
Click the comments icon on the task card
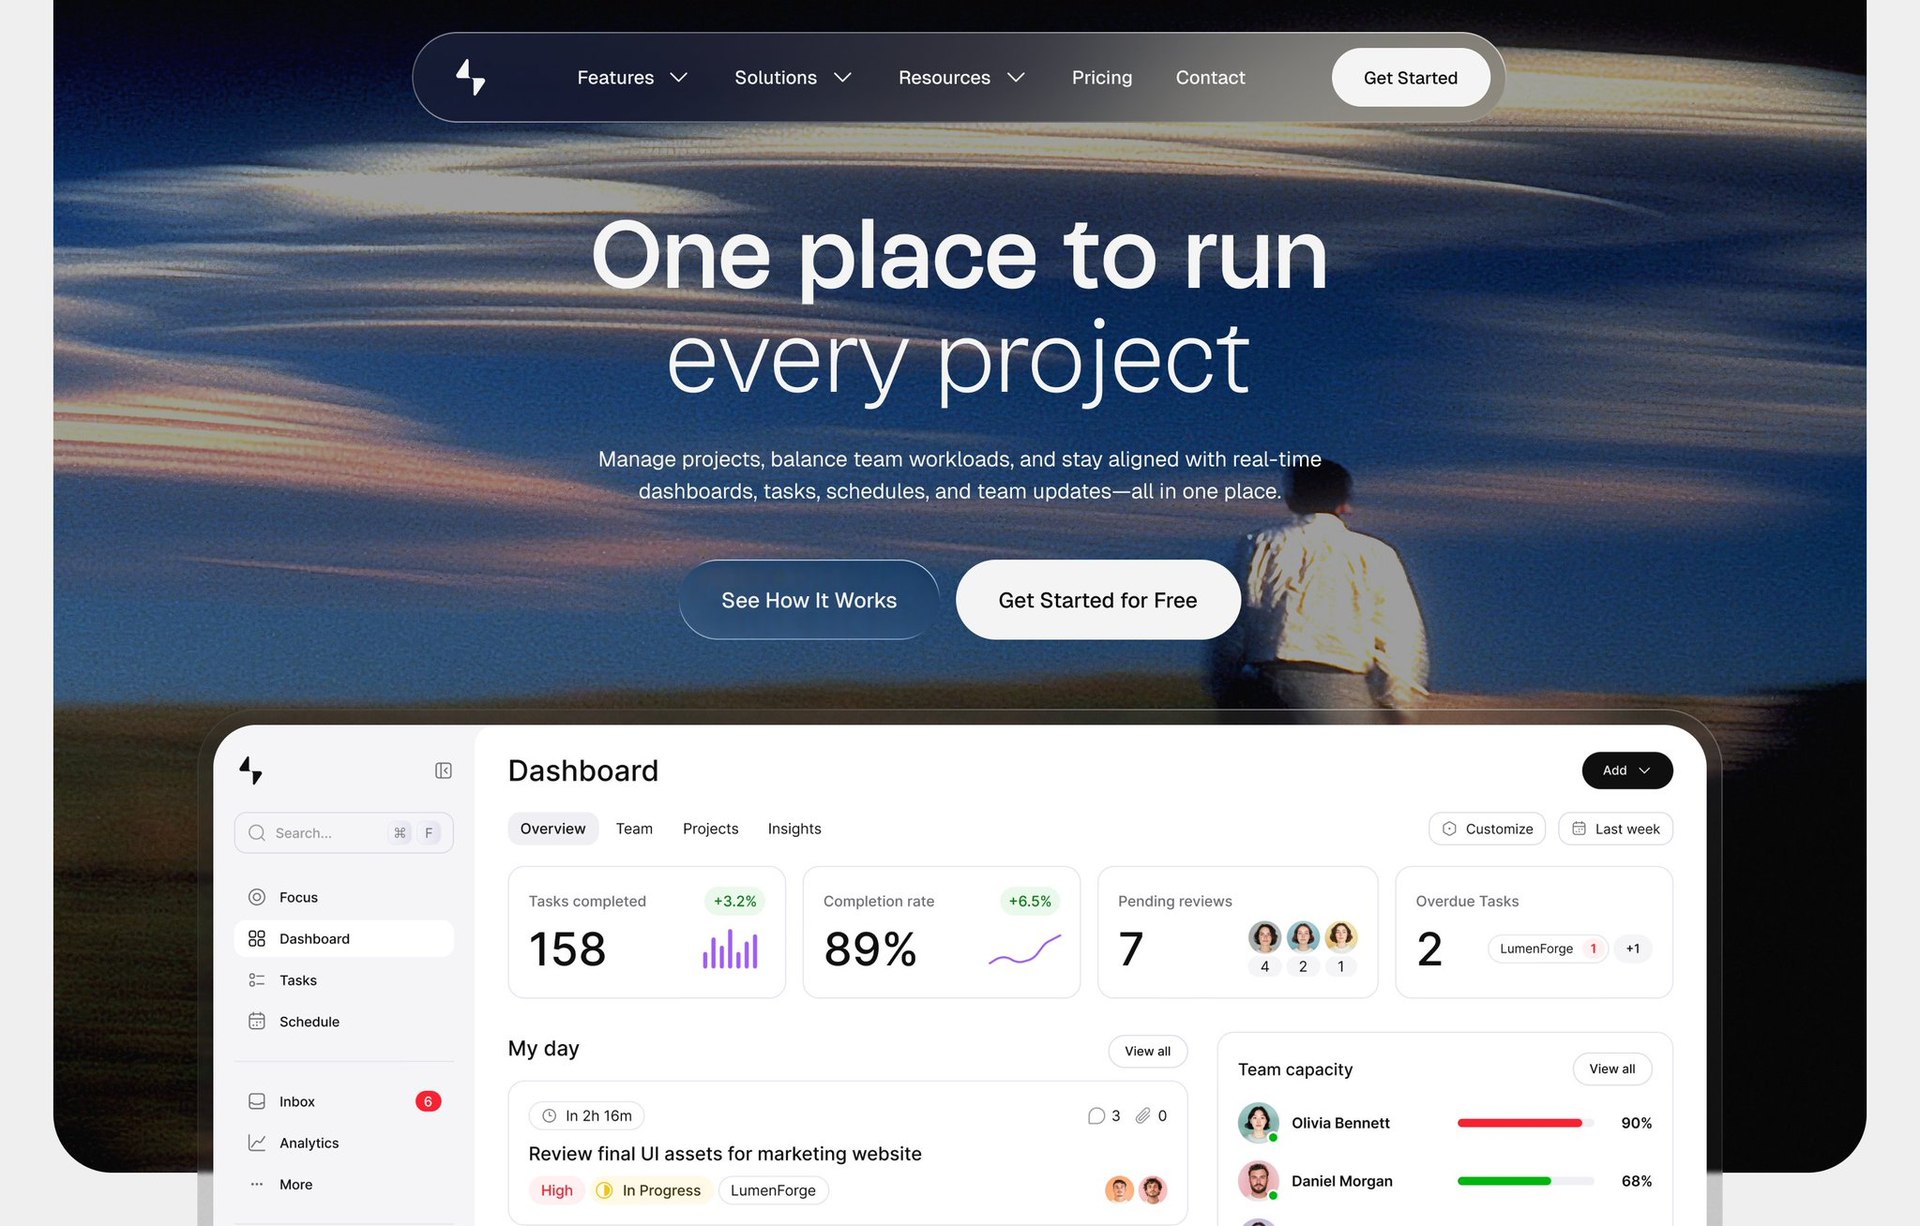pos(1096,1116)
